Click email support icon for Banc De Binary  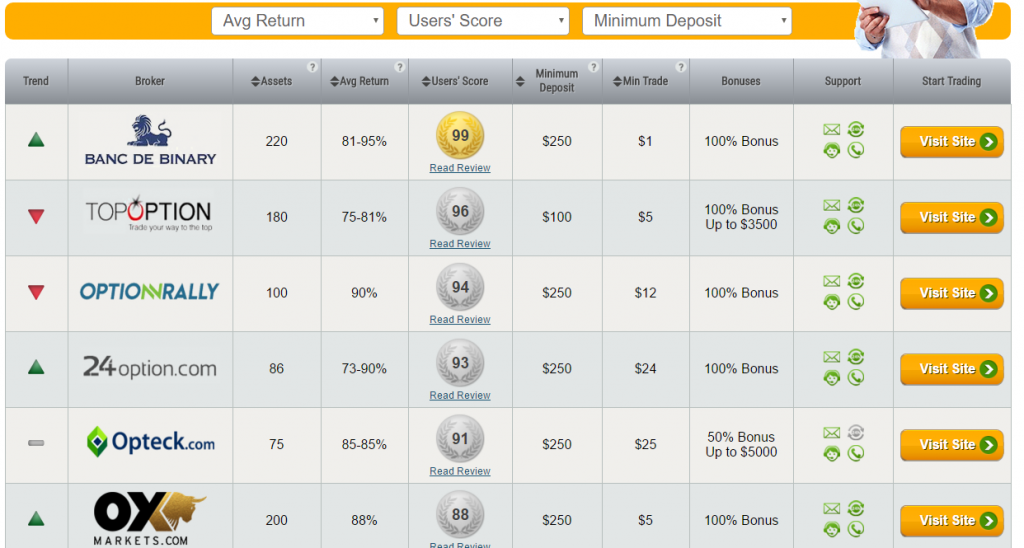coord(831,129)
